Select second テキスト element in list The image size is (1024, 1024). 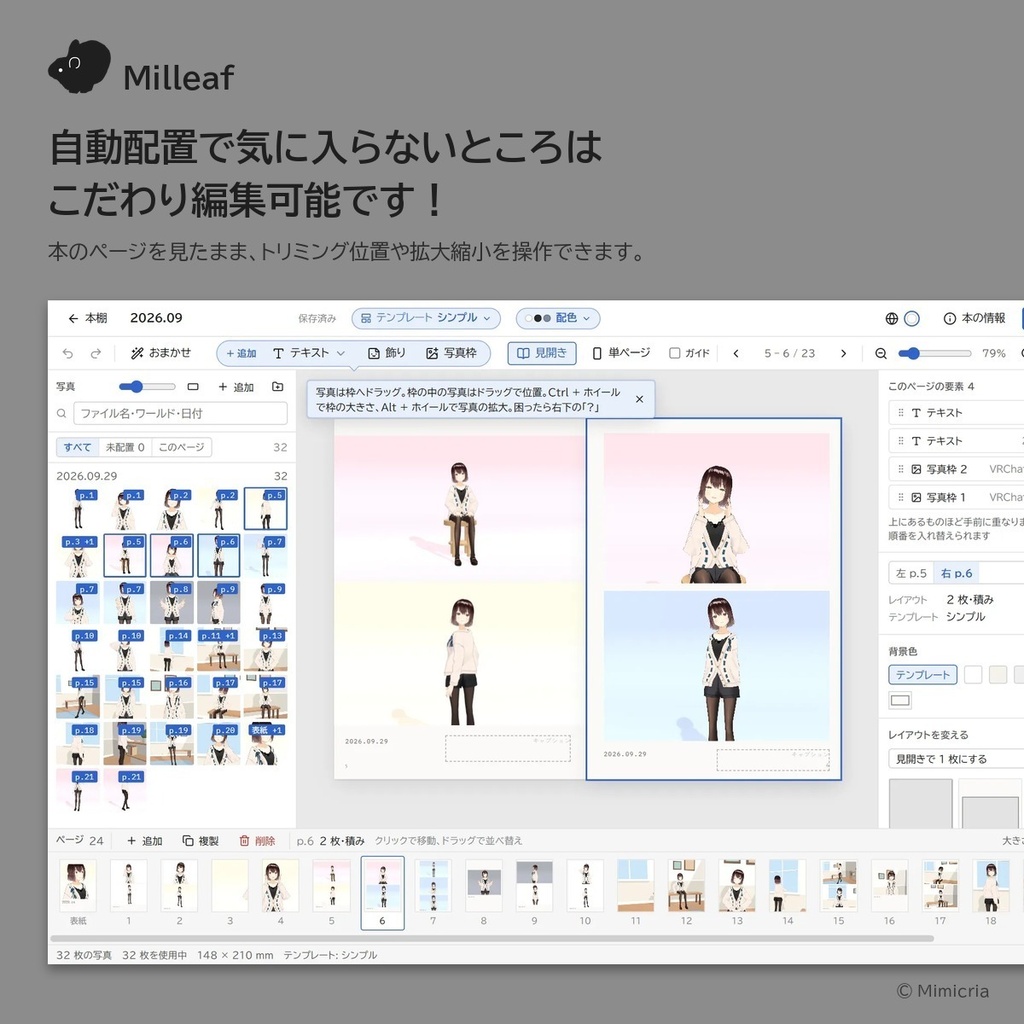tap(956, 441)
